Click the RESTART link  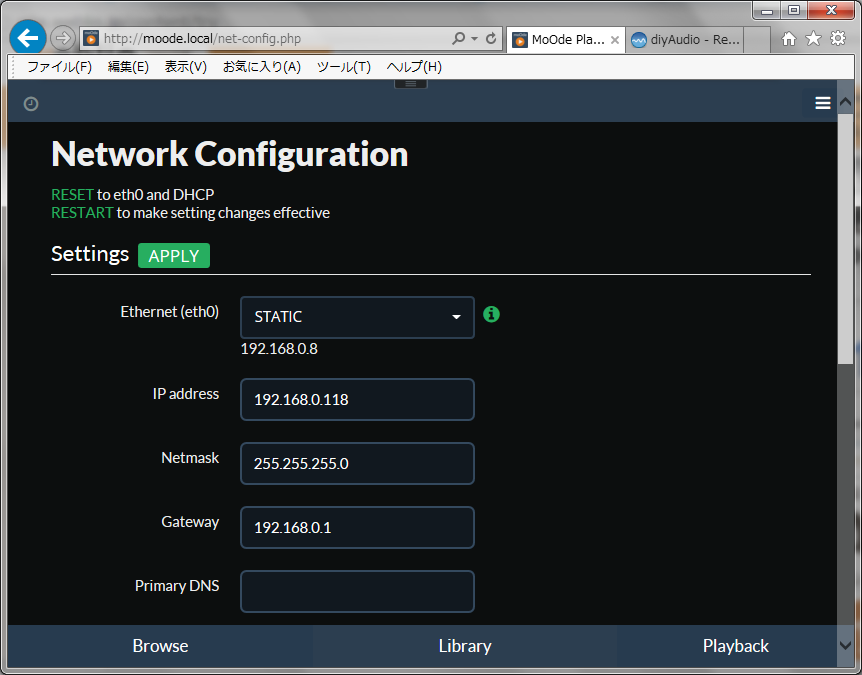[x=82, y=213]
